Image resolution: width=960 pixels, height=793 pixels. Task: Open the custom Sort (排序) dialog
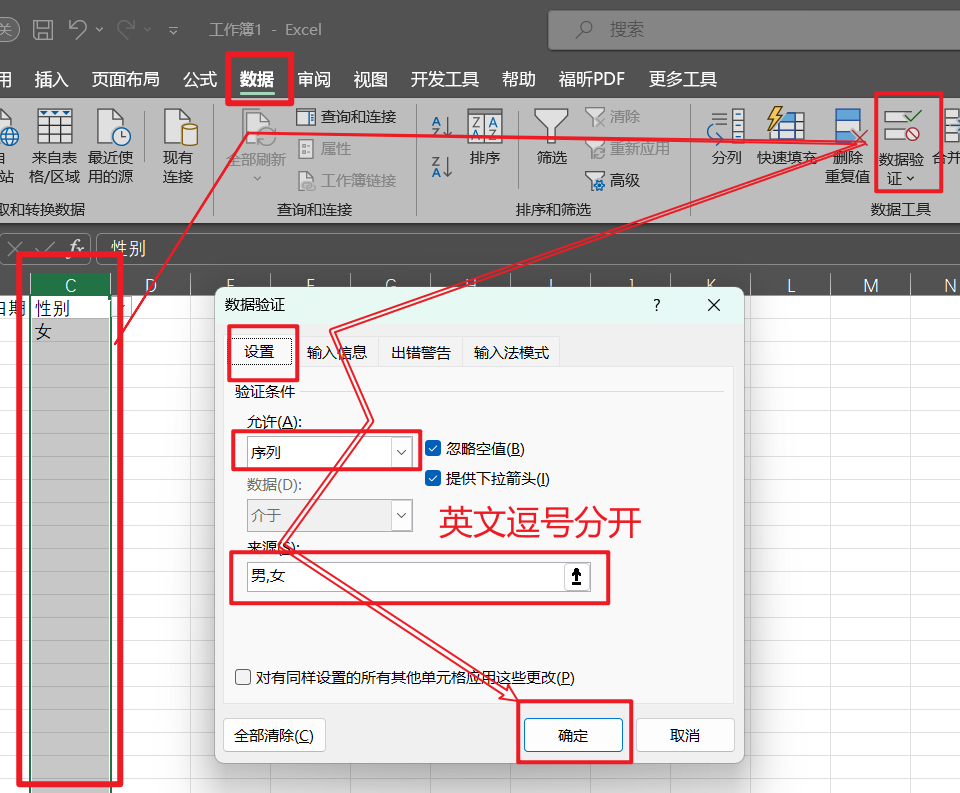tap(485, 138)
